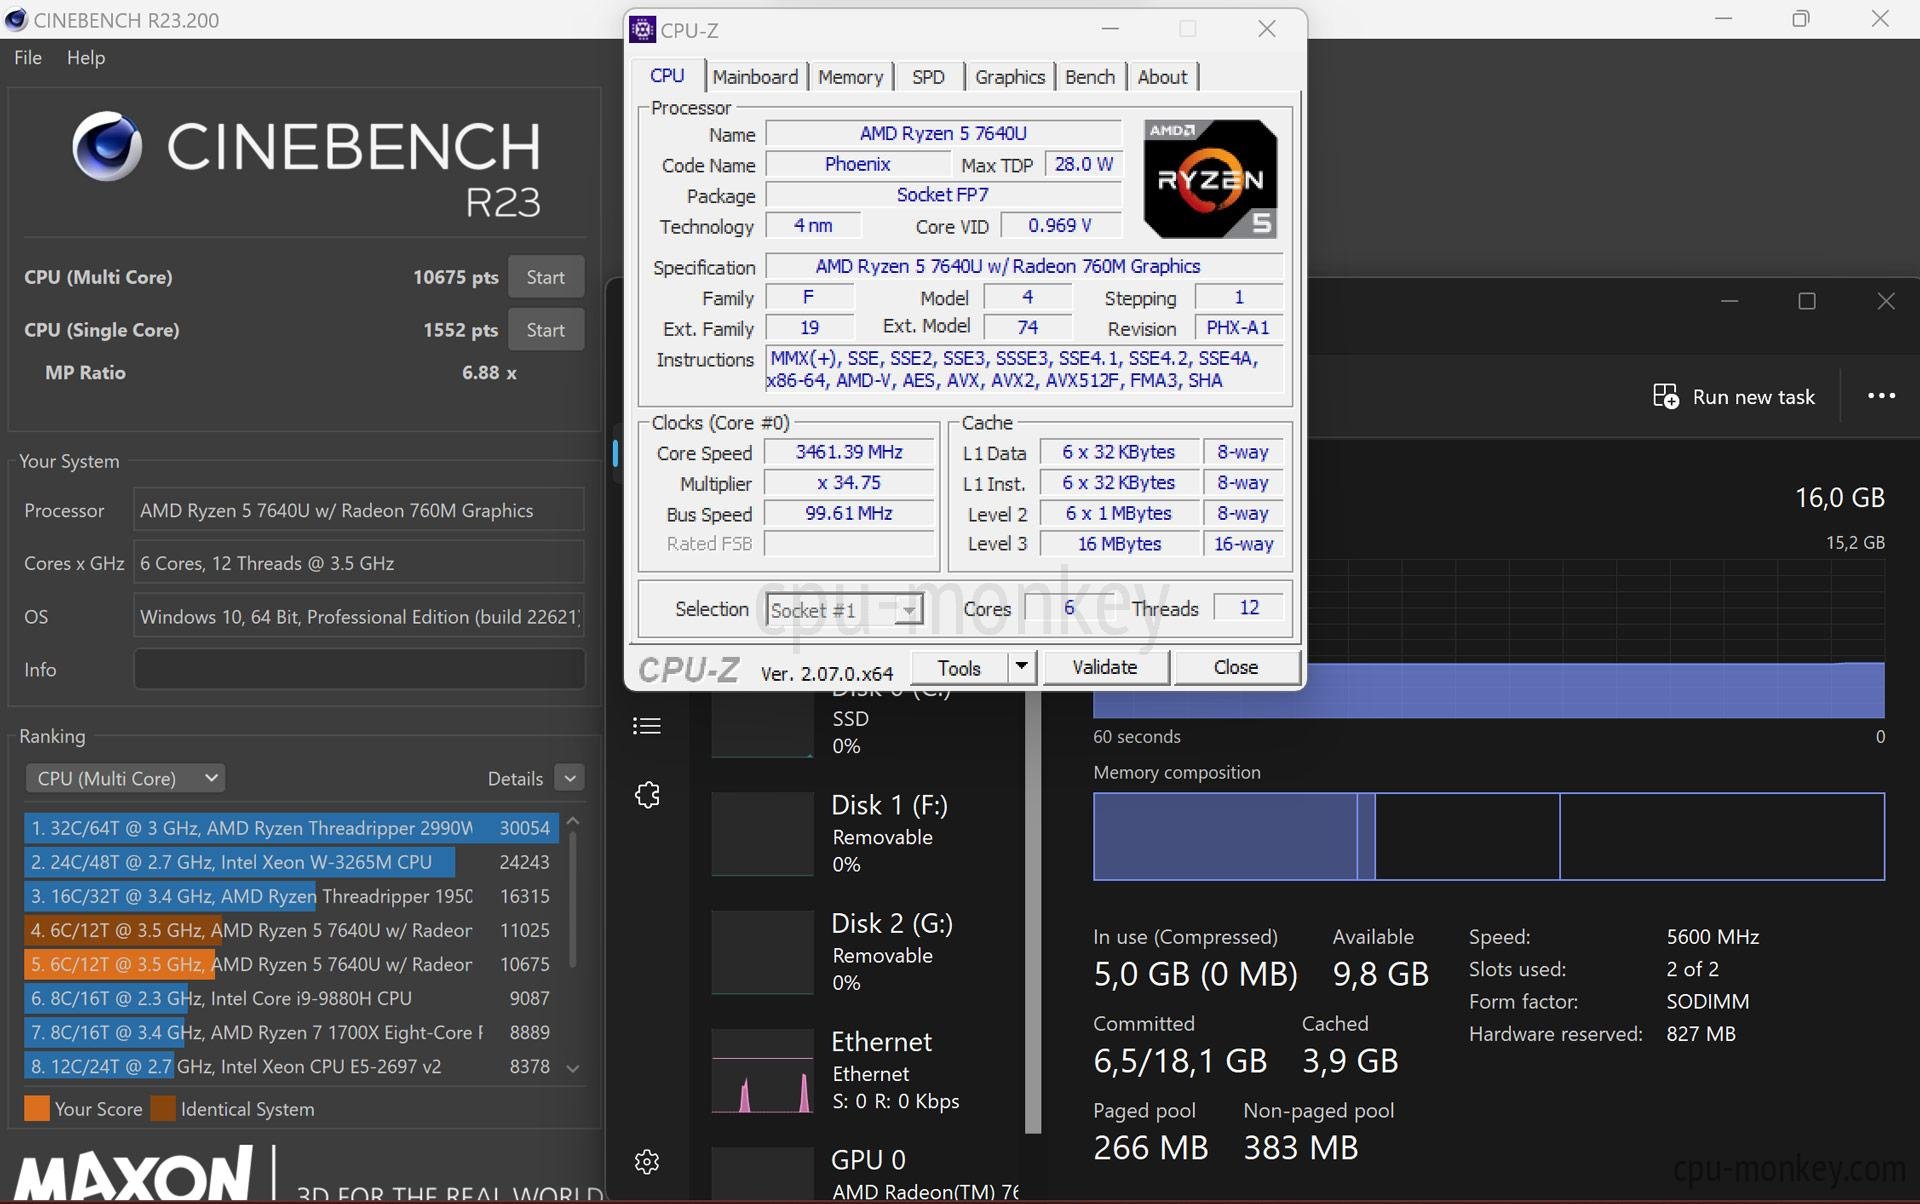
Task: Click Run new task in Task Manager
Action: click(1733, 397)
